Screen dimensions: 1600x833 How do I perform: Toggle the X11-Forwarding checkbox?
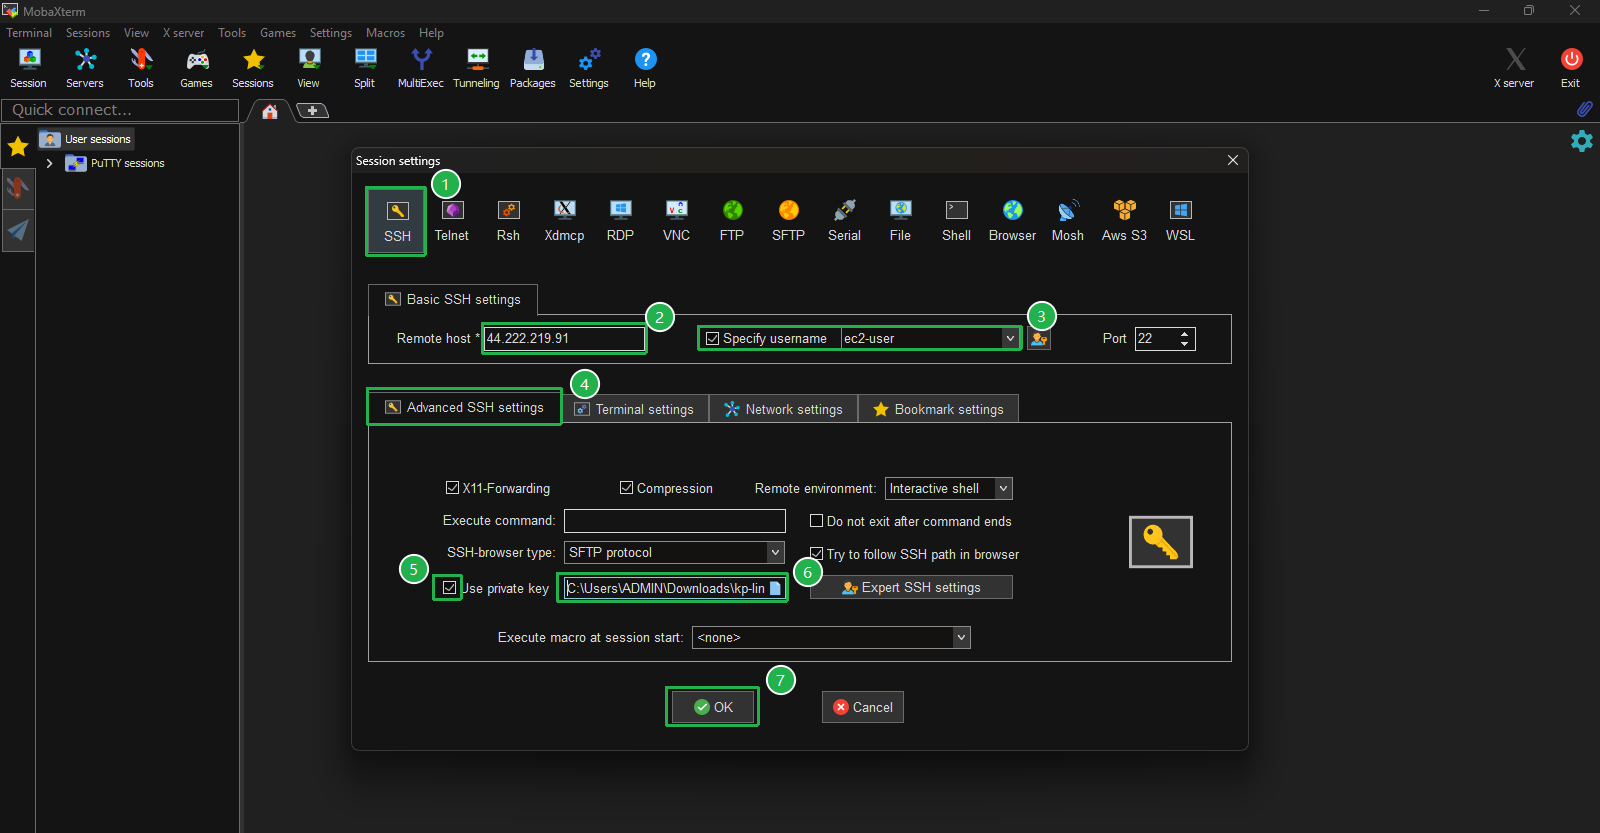(x=452, y=488)
